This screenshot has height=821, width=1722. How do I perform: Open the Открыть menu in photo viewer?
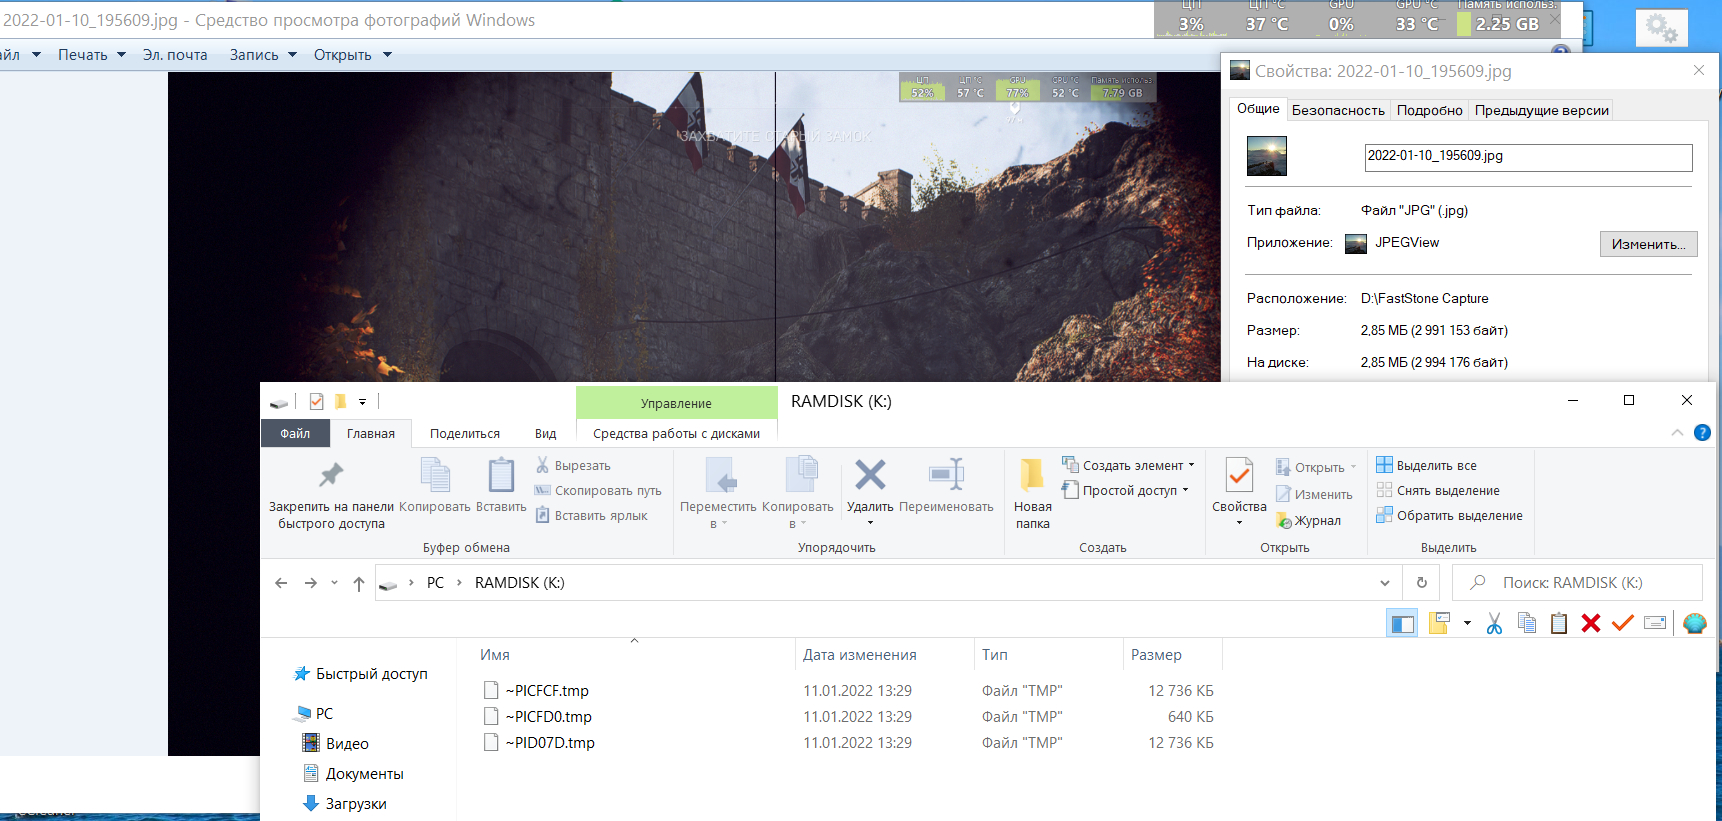[352, 55]
